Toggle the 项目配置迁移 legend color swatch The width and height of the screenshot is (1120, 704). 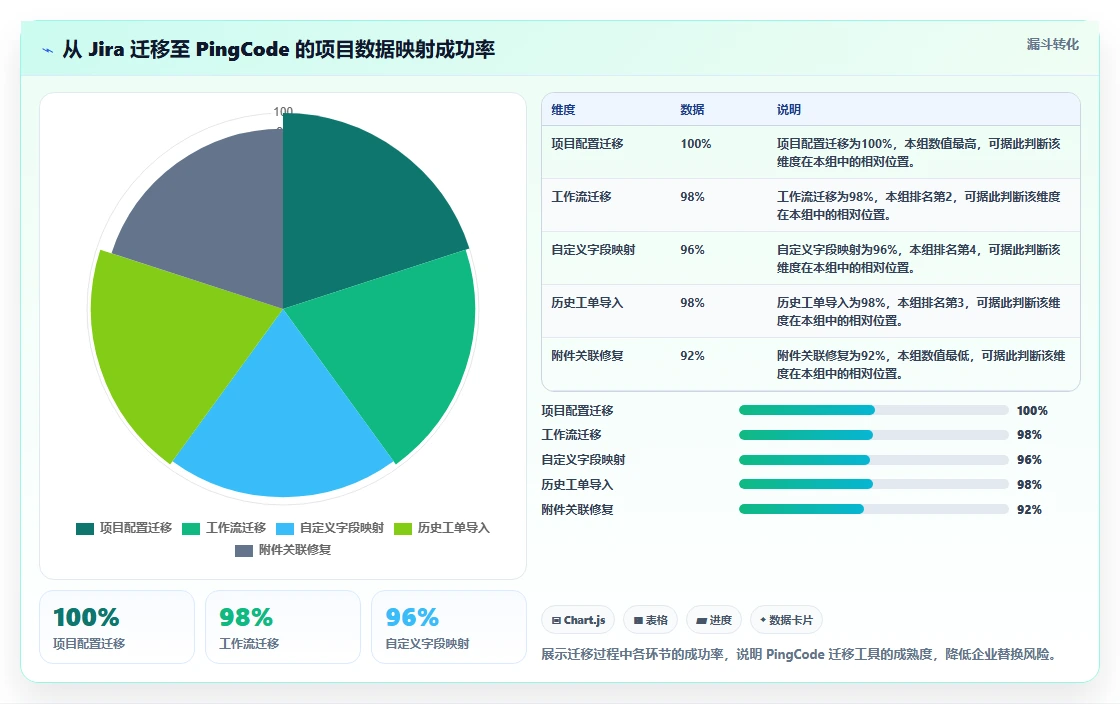click(x=85, y=528)
